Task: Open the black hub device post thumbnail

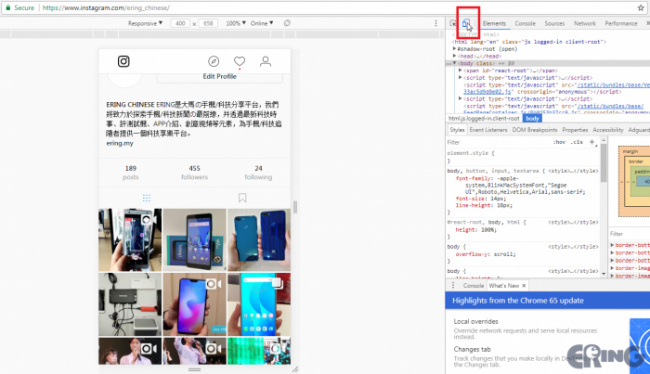Action: (x=130, y=304)
